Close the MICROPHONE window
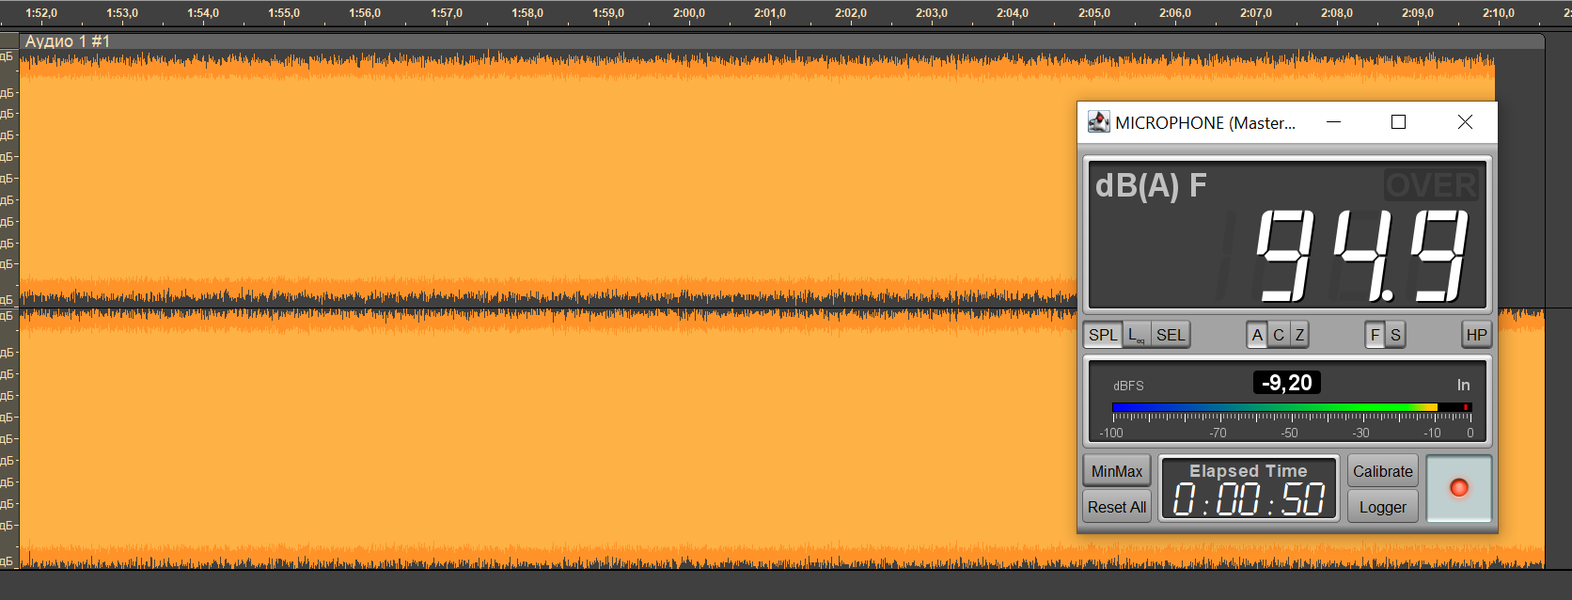Screen dimensions: 1572x600 (x=1465, y=122)
